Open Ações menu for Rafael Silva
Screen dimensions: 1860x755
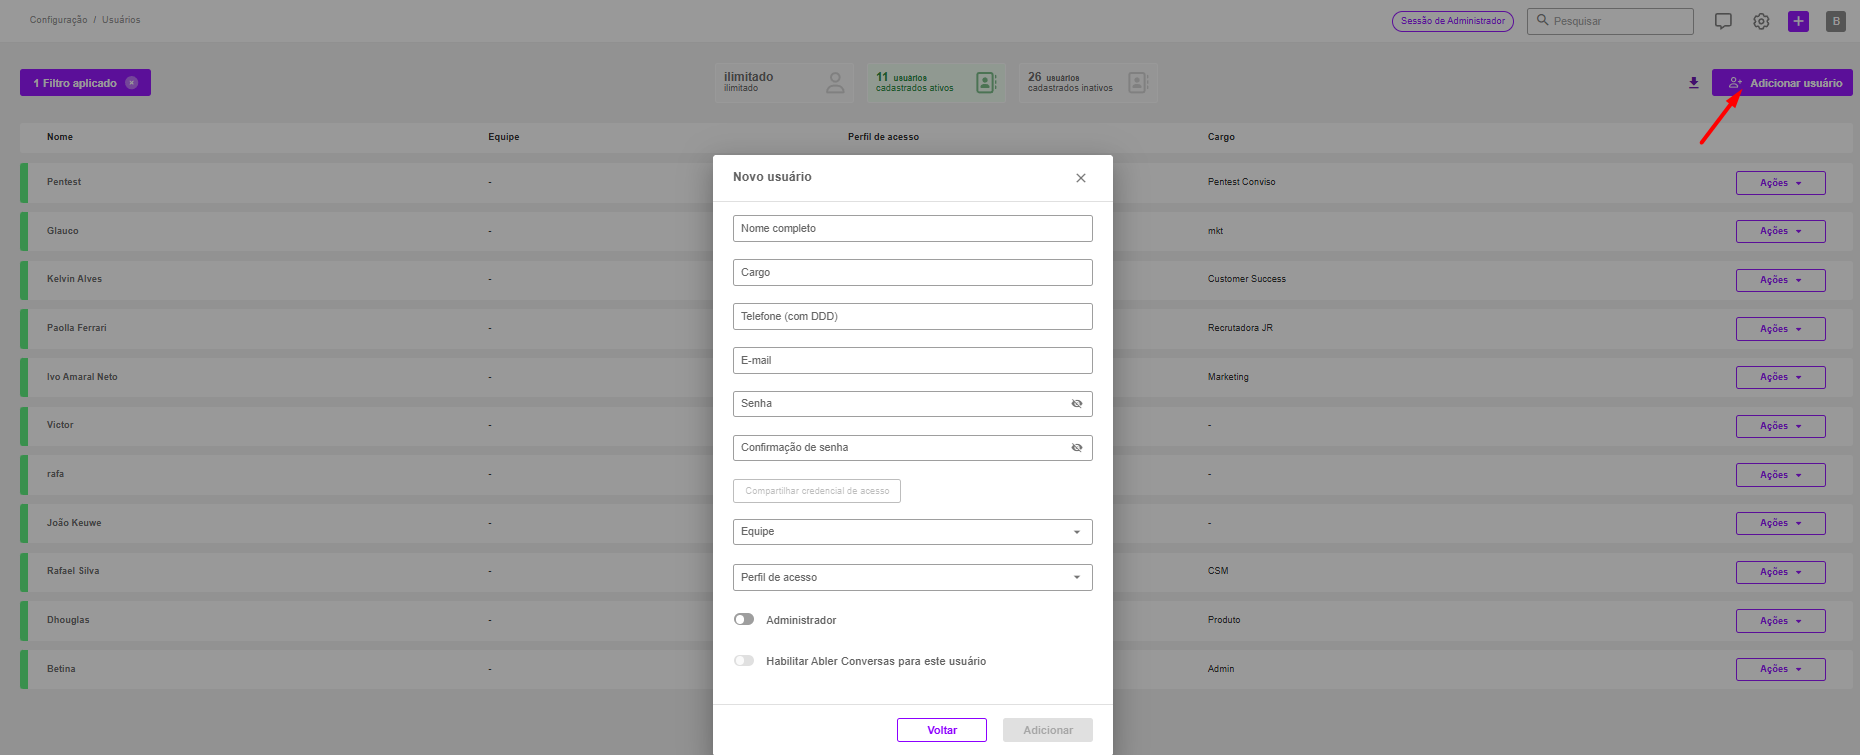click(x=1780, y=572)
